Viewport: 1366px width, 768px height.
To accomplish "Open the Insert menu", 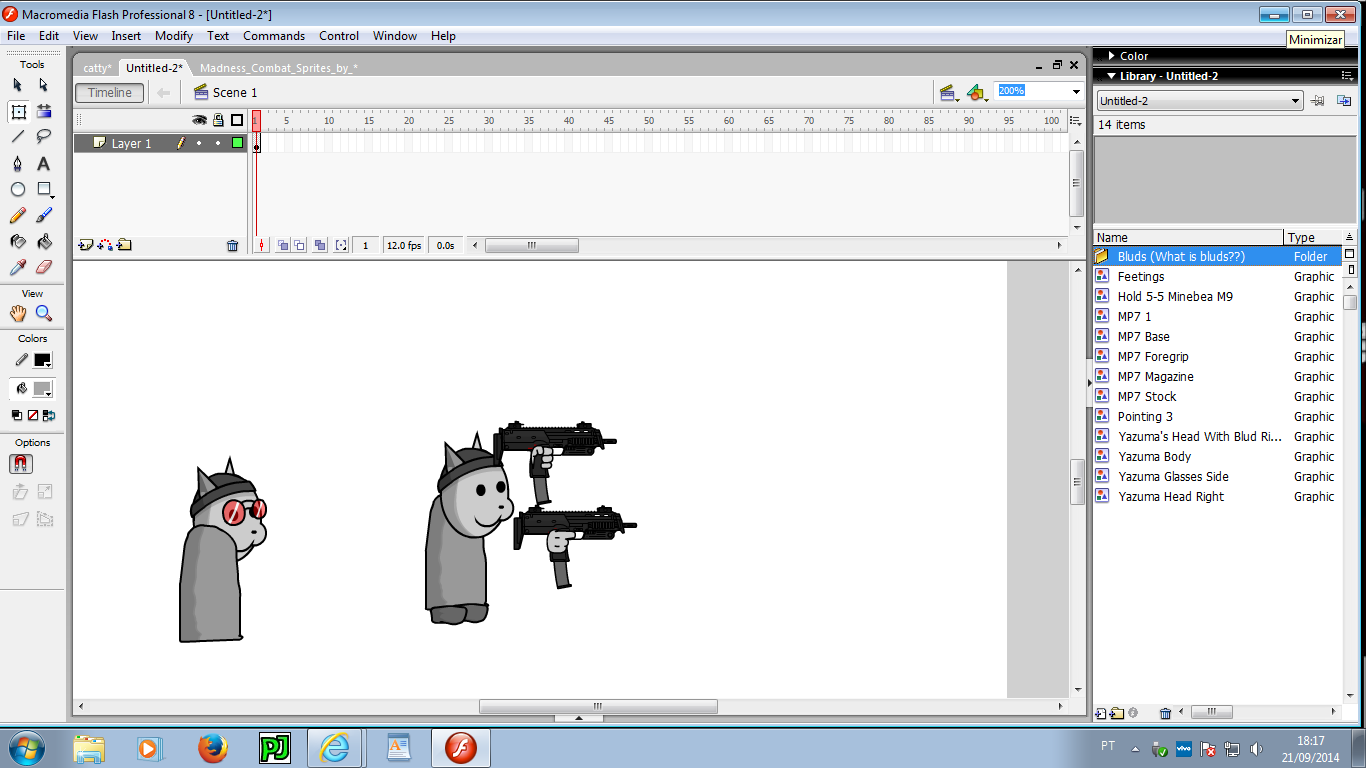I will 126,36.
